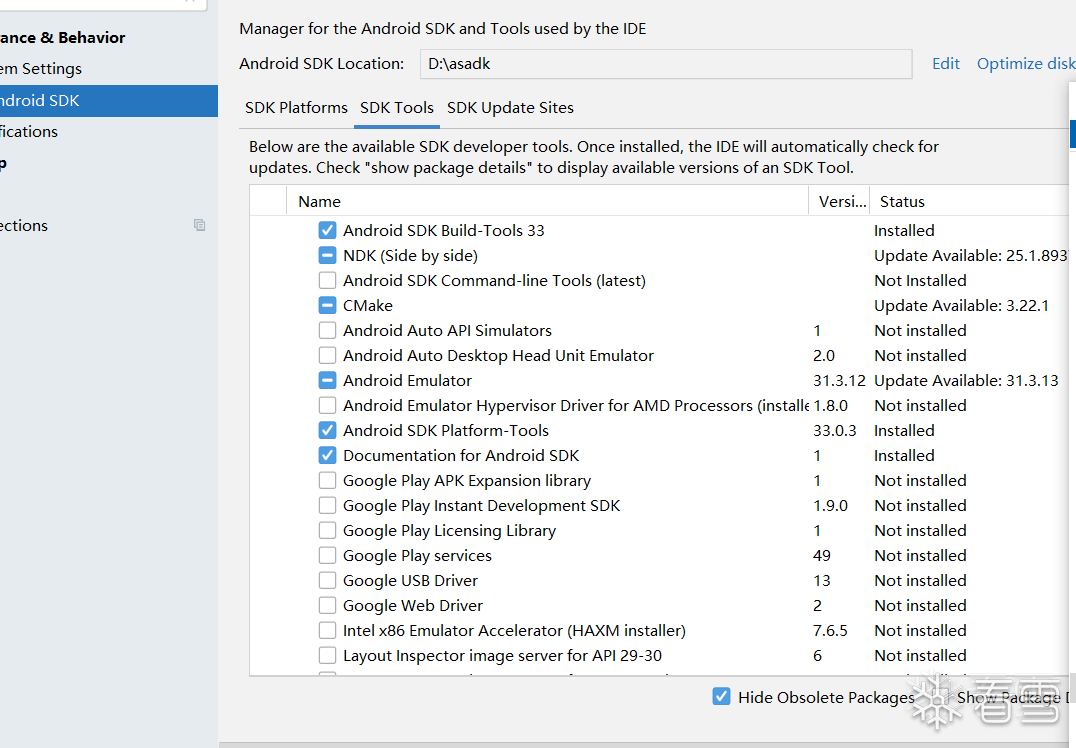Check Android Auto Desktop Head Unit Emulator
This screenshot has height=748, width=1076.
327,355
